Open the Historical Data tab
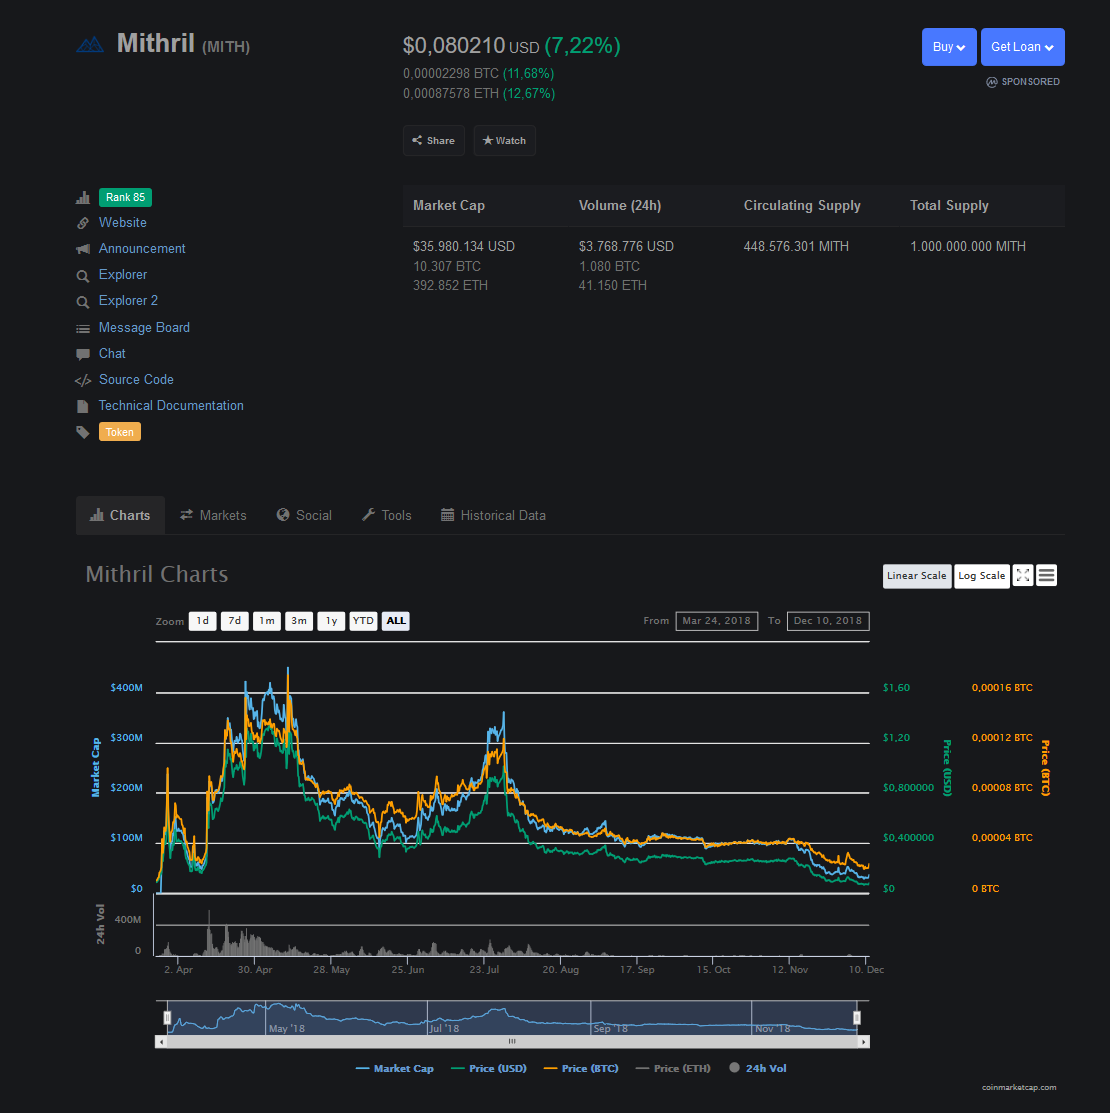Screen dimensions: 1110x1113 coord(493,515)
